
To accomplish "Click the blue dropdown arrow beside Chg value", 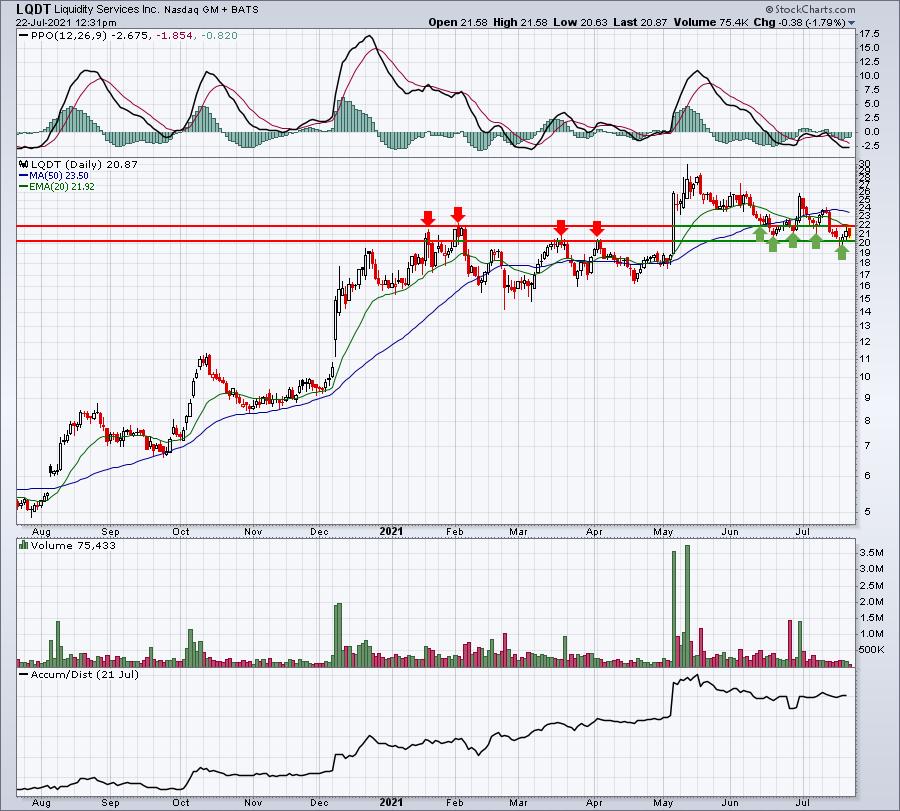I will [851, 23].
